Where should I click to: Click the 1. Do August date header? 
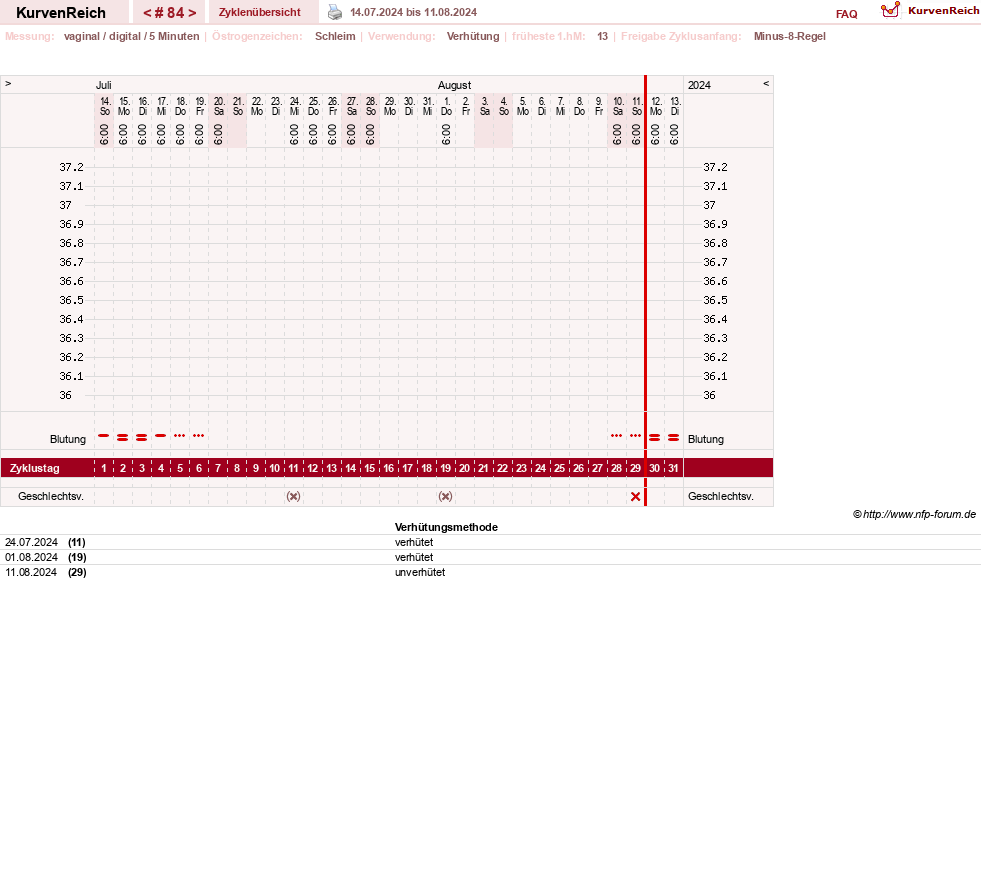446,106
